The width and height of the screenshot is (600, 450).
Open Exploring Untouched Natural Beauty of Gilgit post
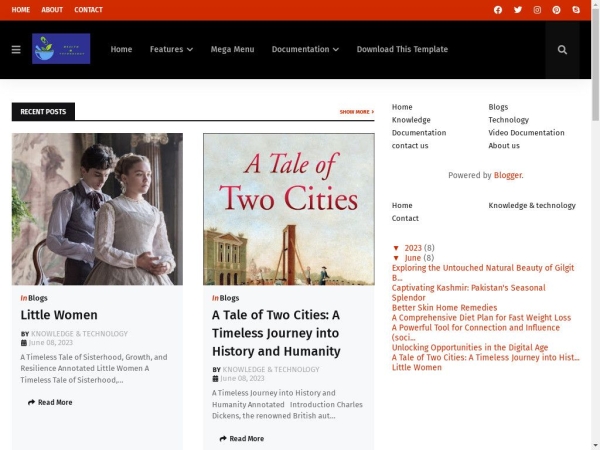[483, 273]
